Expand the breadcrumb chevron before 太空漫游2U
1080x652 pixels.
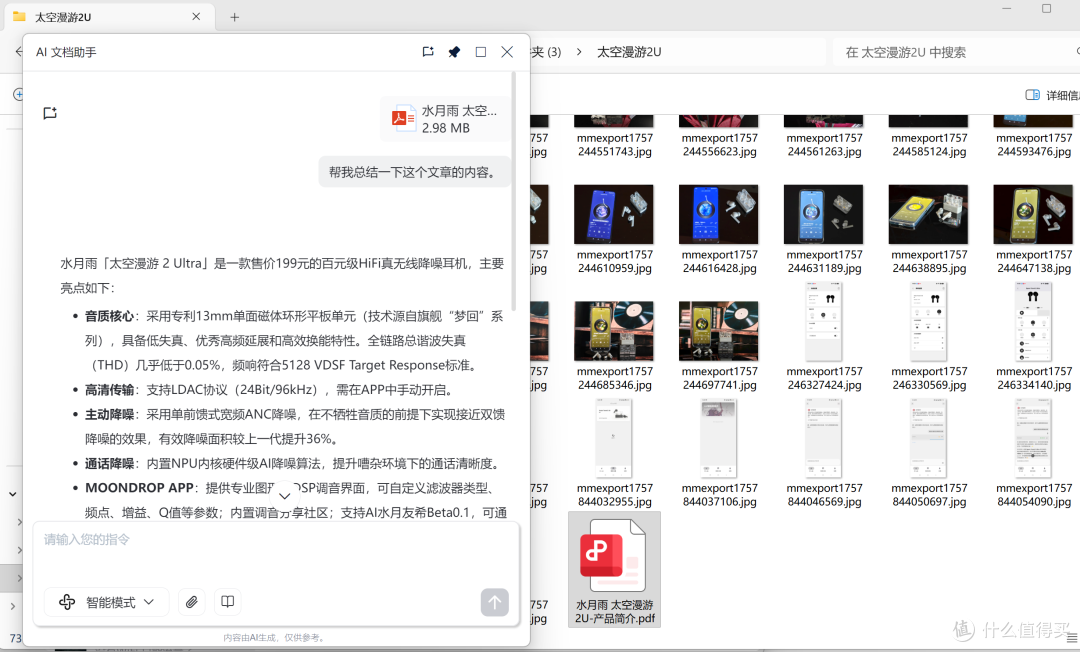579,52
